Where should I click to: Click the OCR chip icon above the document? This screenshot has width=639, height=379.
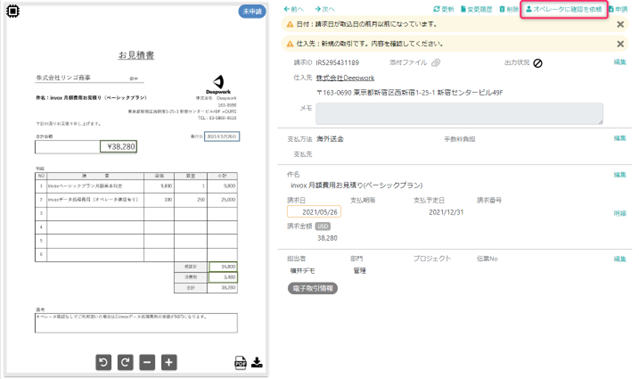pyautogui.click(x=13, y=11)
